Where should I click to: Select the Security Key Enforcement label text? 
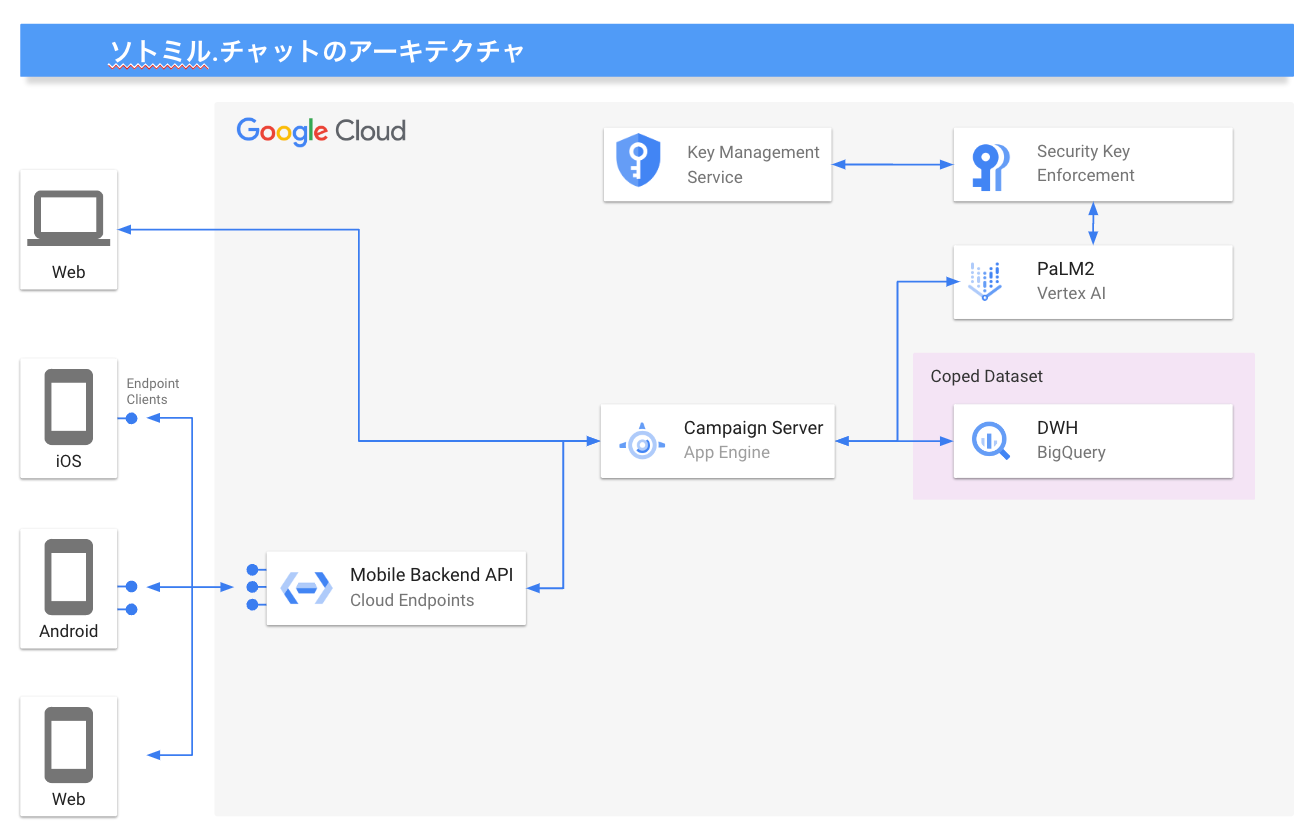click(x=1086, y=163)
